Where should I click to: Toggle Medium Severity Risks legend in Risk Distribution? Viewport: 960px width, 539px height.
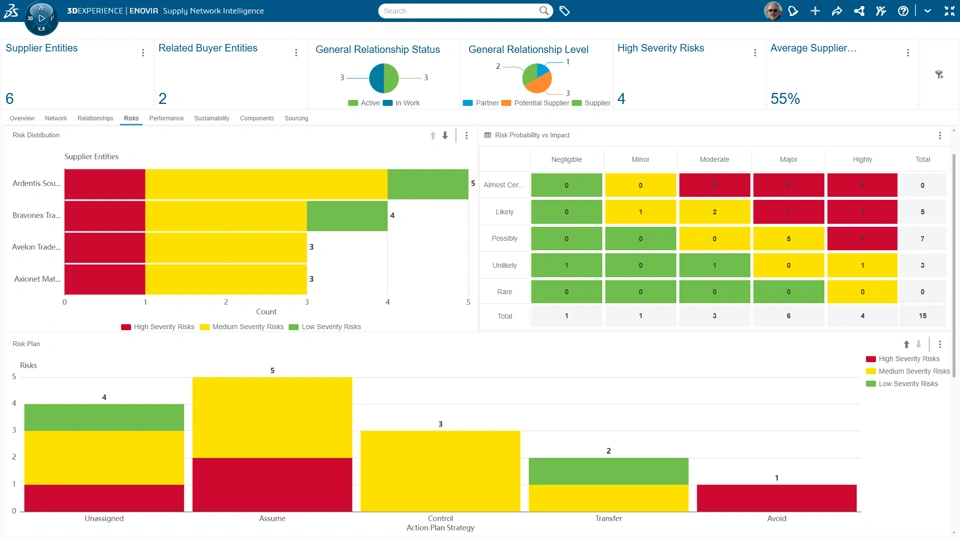(x=242, y=327)
